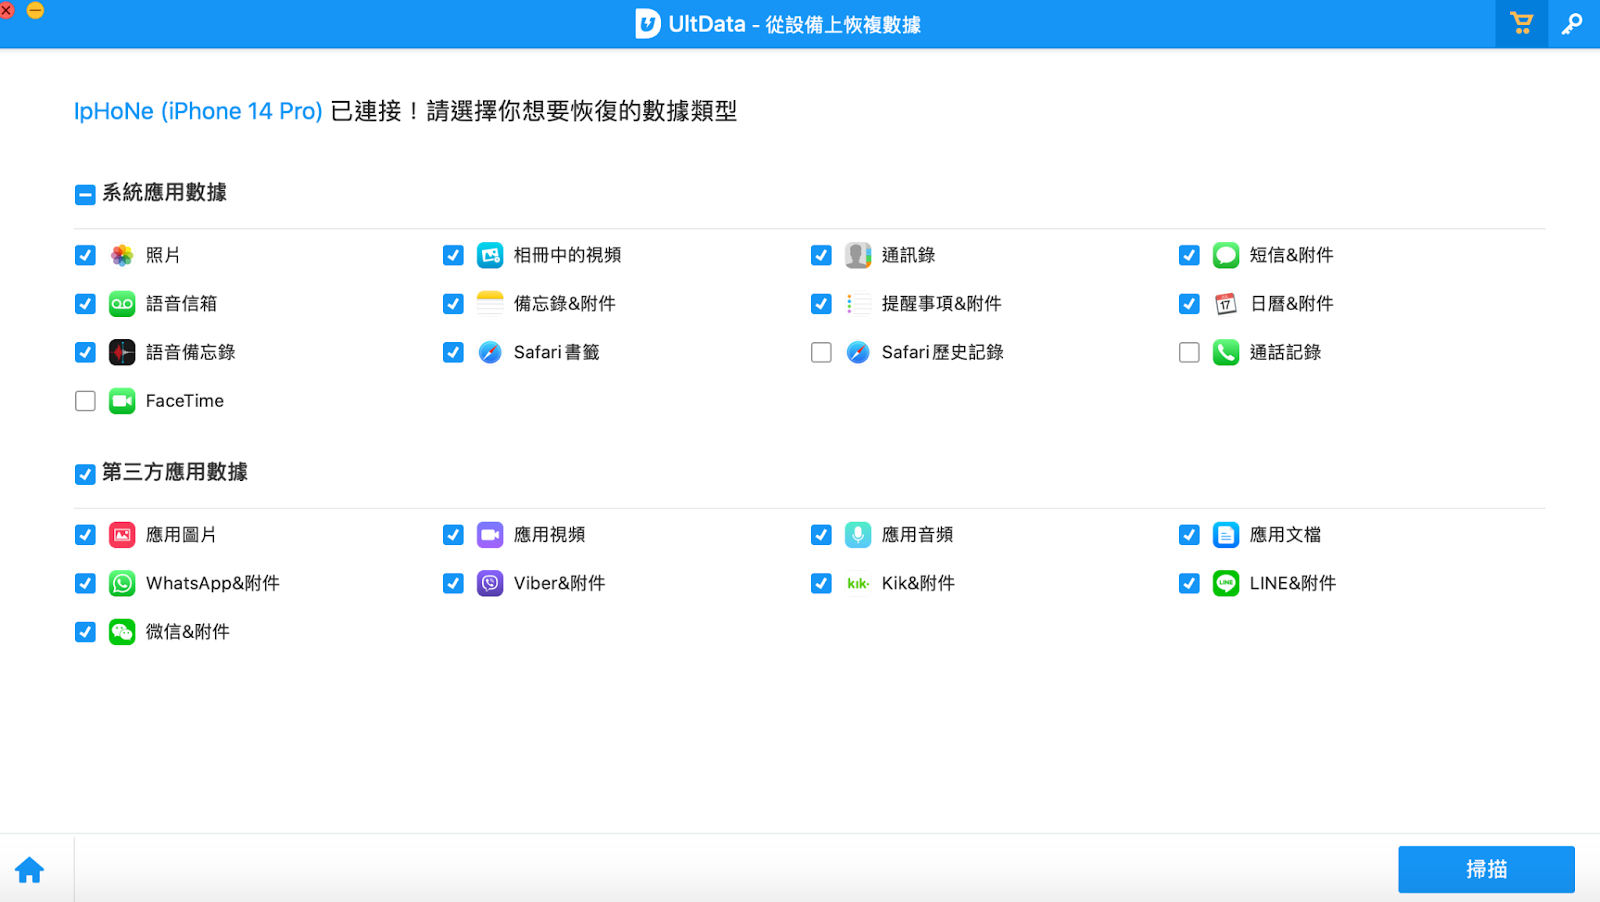1600x902 pixels.
Task: Minimize the window with yellow button
Action: [35, 10]
